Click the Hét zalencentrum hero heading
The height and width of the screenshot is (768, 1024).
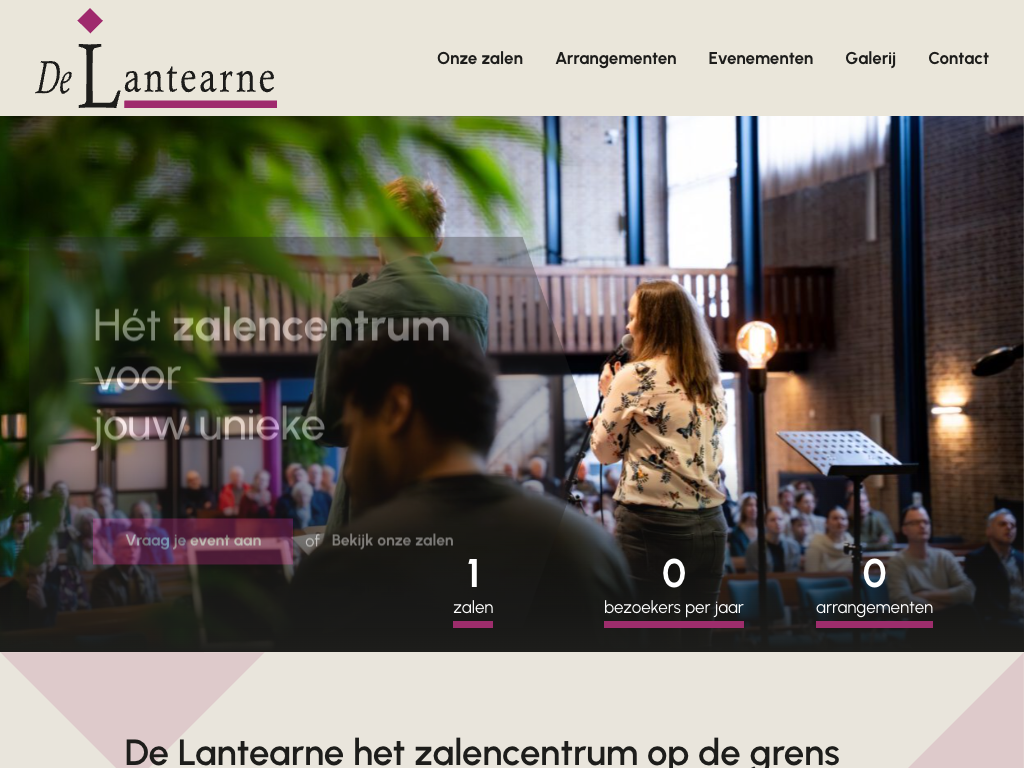click(x=272, y=376)
